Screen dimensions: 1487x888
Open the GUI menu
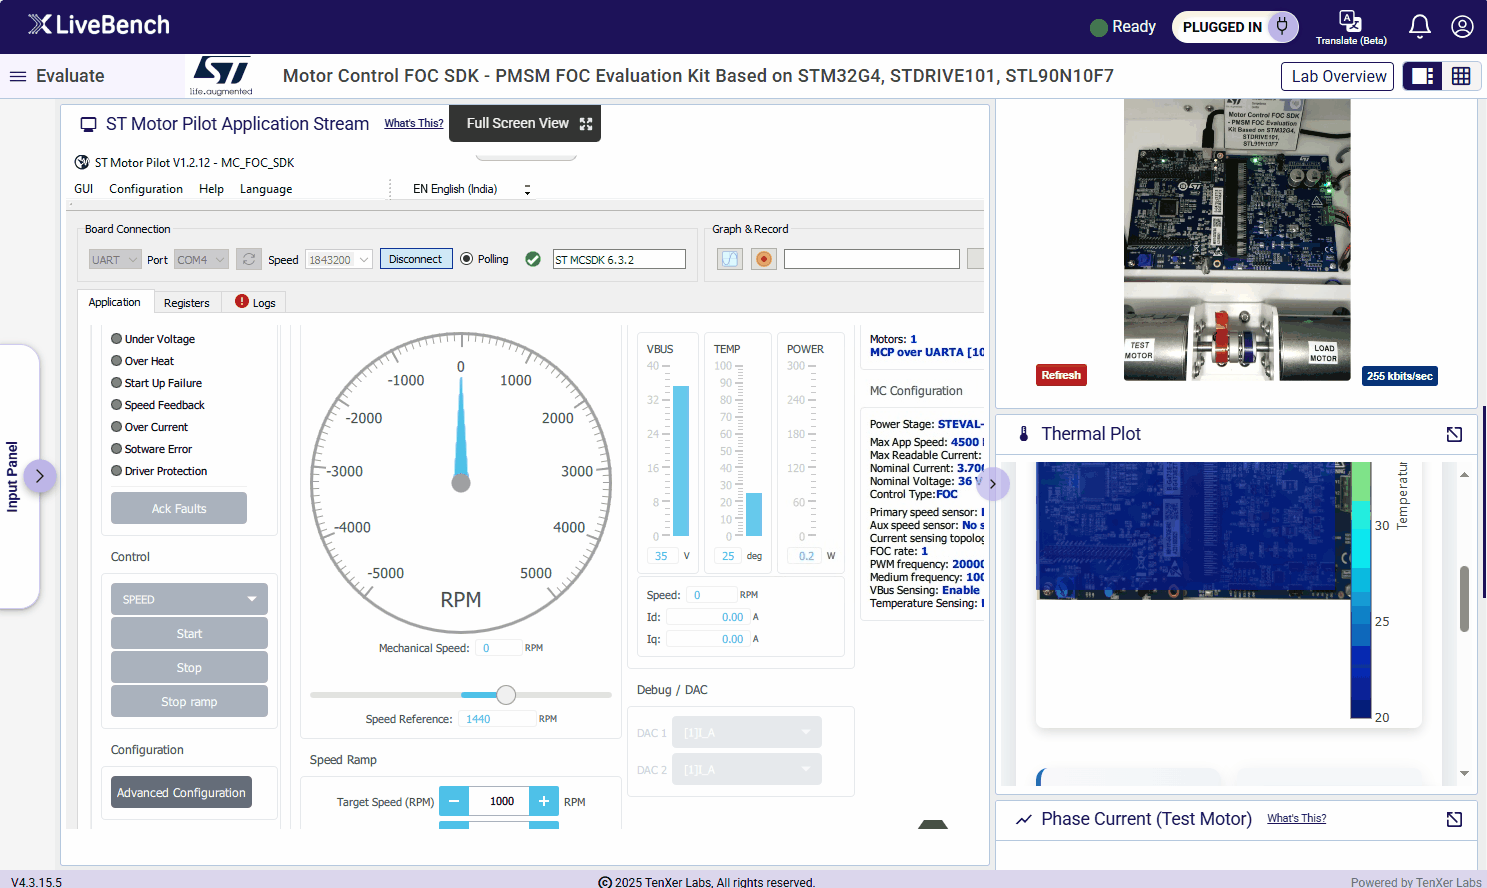click(84, 189)
